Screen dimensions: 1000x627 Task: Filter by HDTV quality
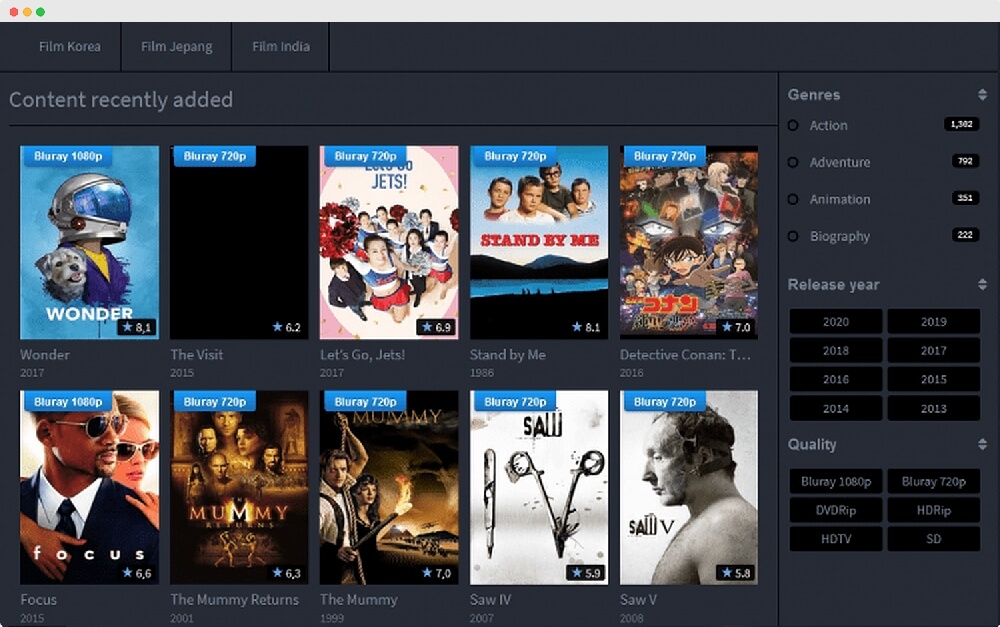tap(835, 539)
